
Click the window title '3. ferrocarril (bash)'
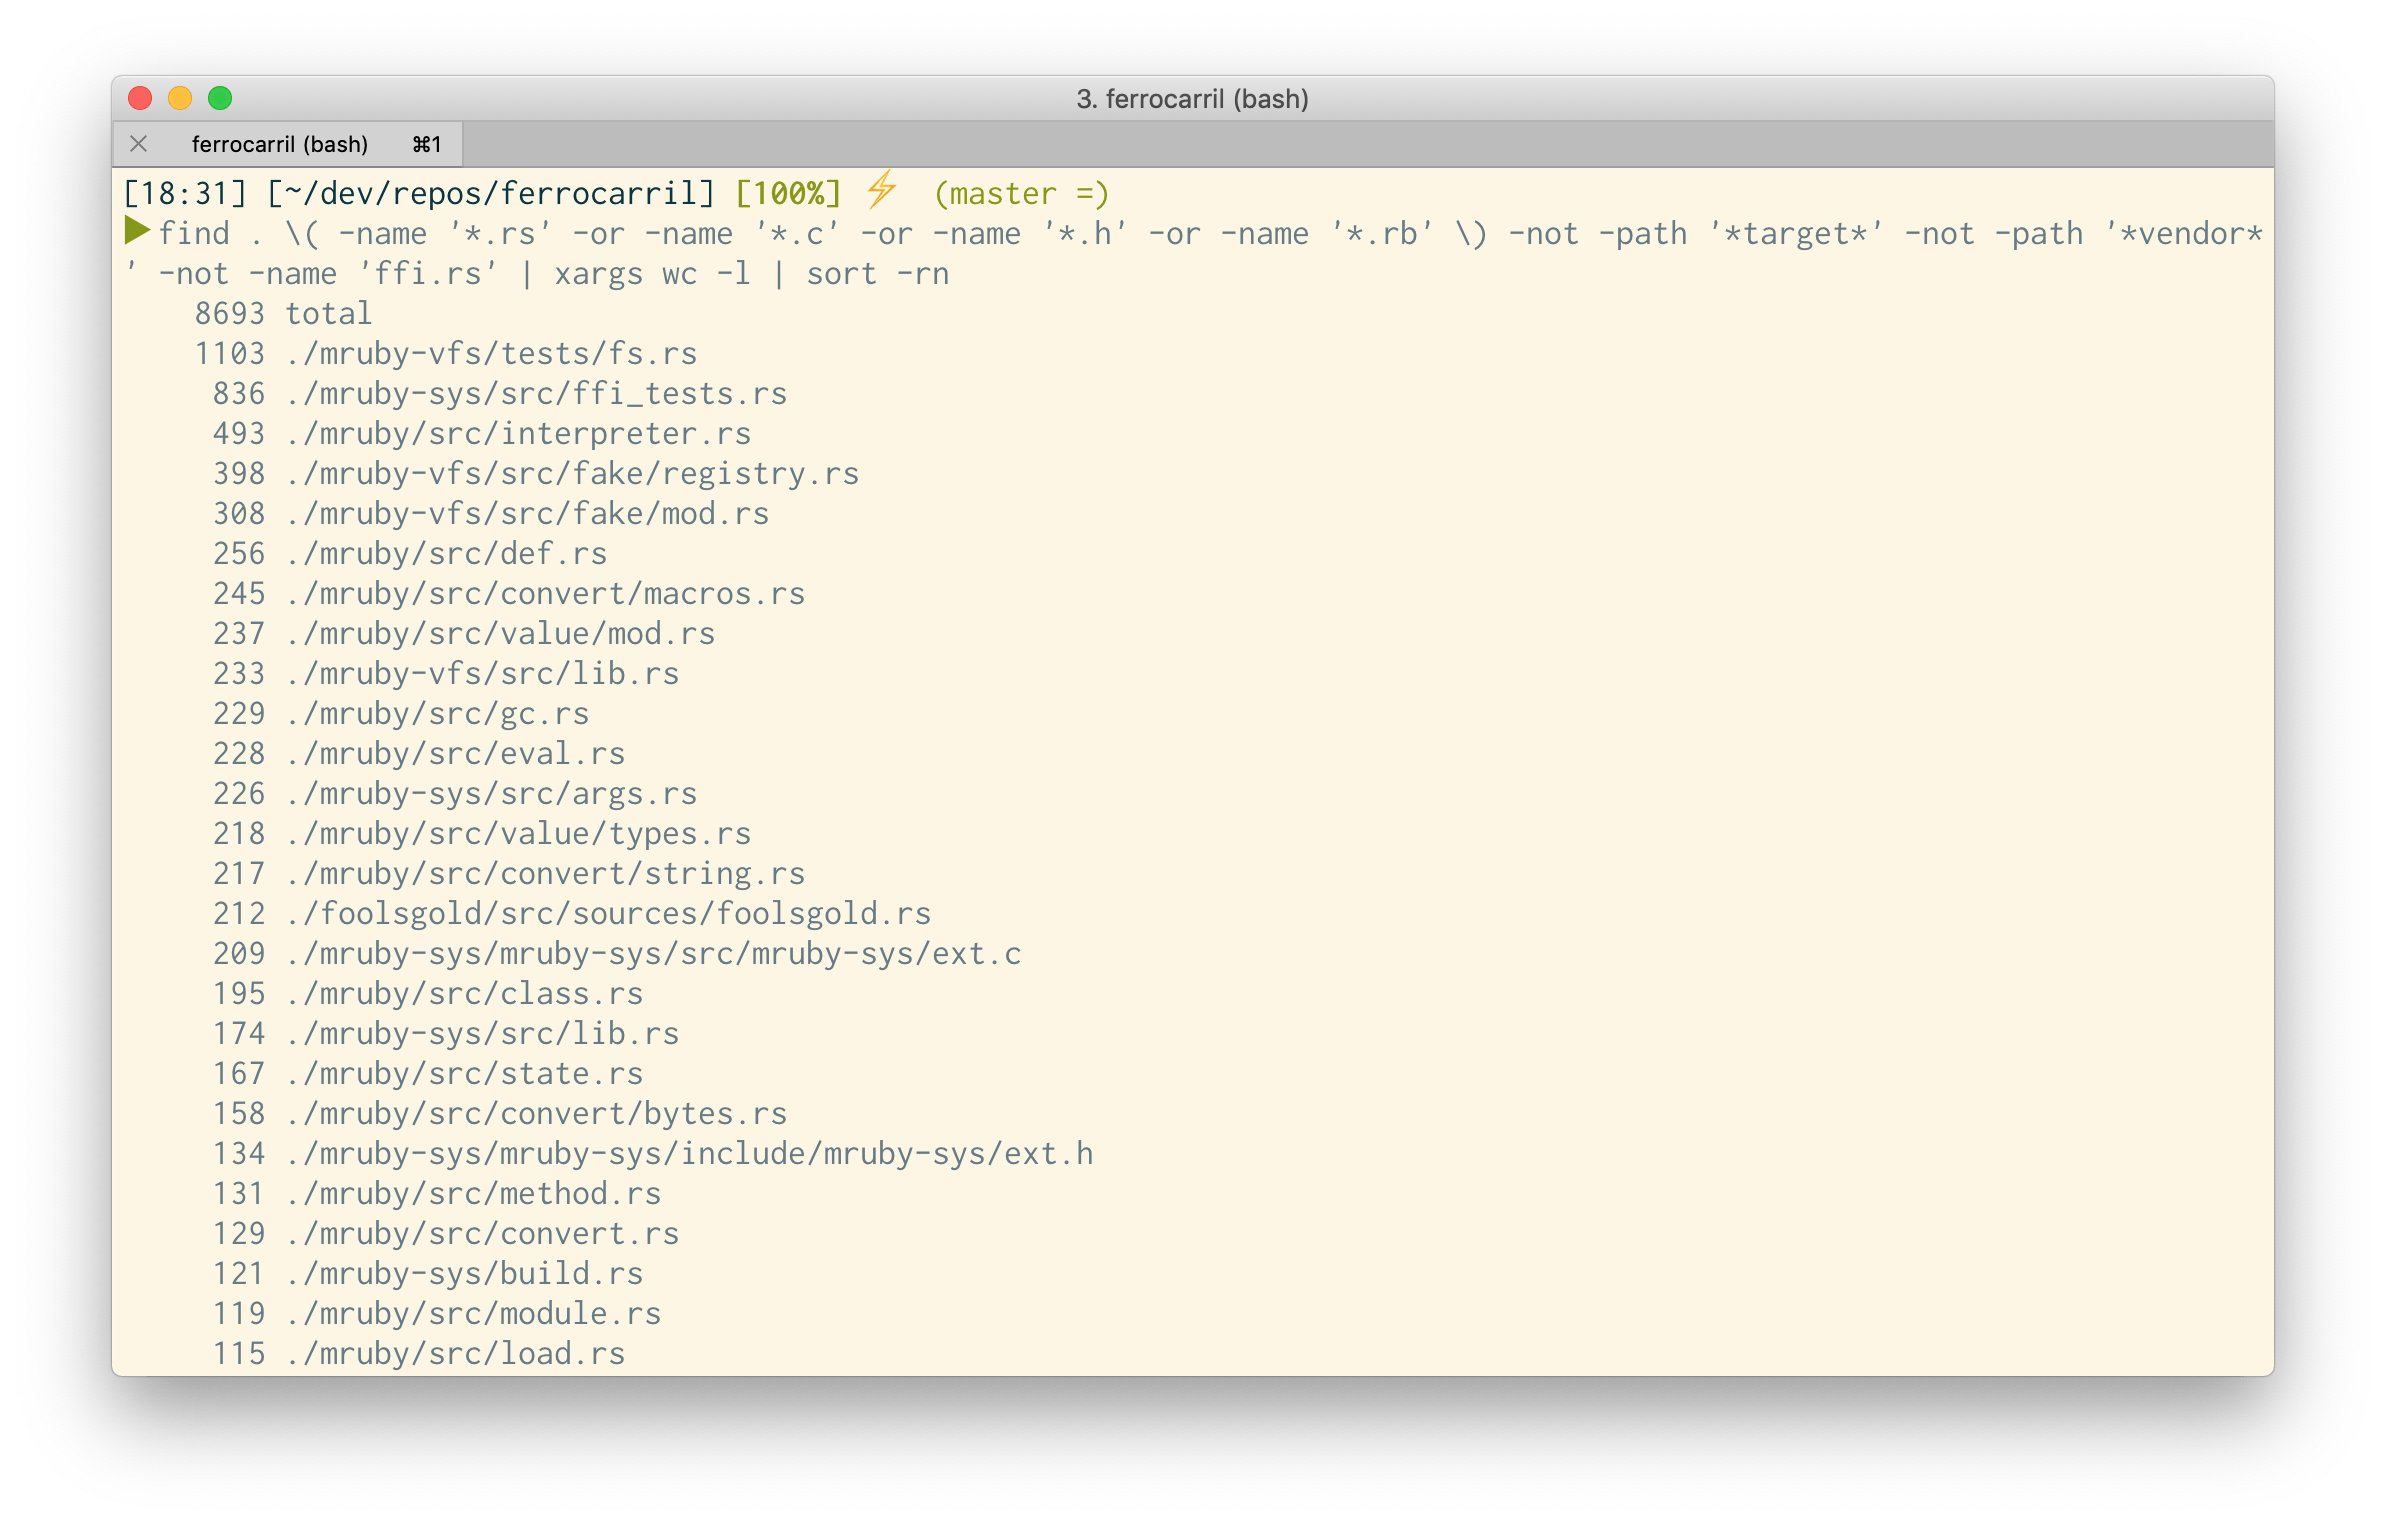coord(1192,99)
